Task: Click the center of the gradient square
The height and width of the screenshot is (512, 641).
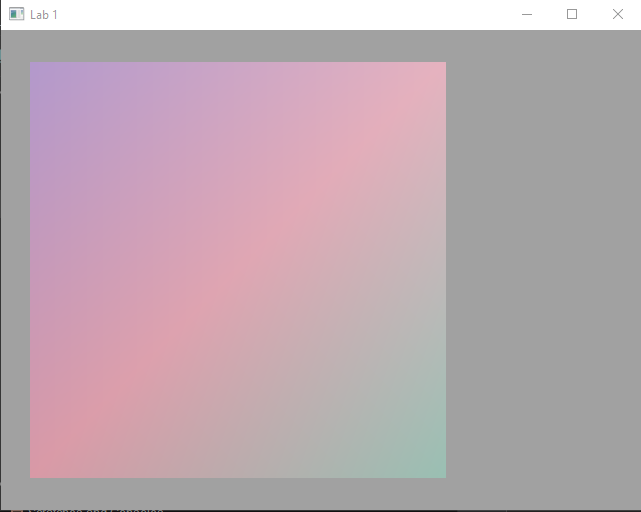Action: pos(238,270)
